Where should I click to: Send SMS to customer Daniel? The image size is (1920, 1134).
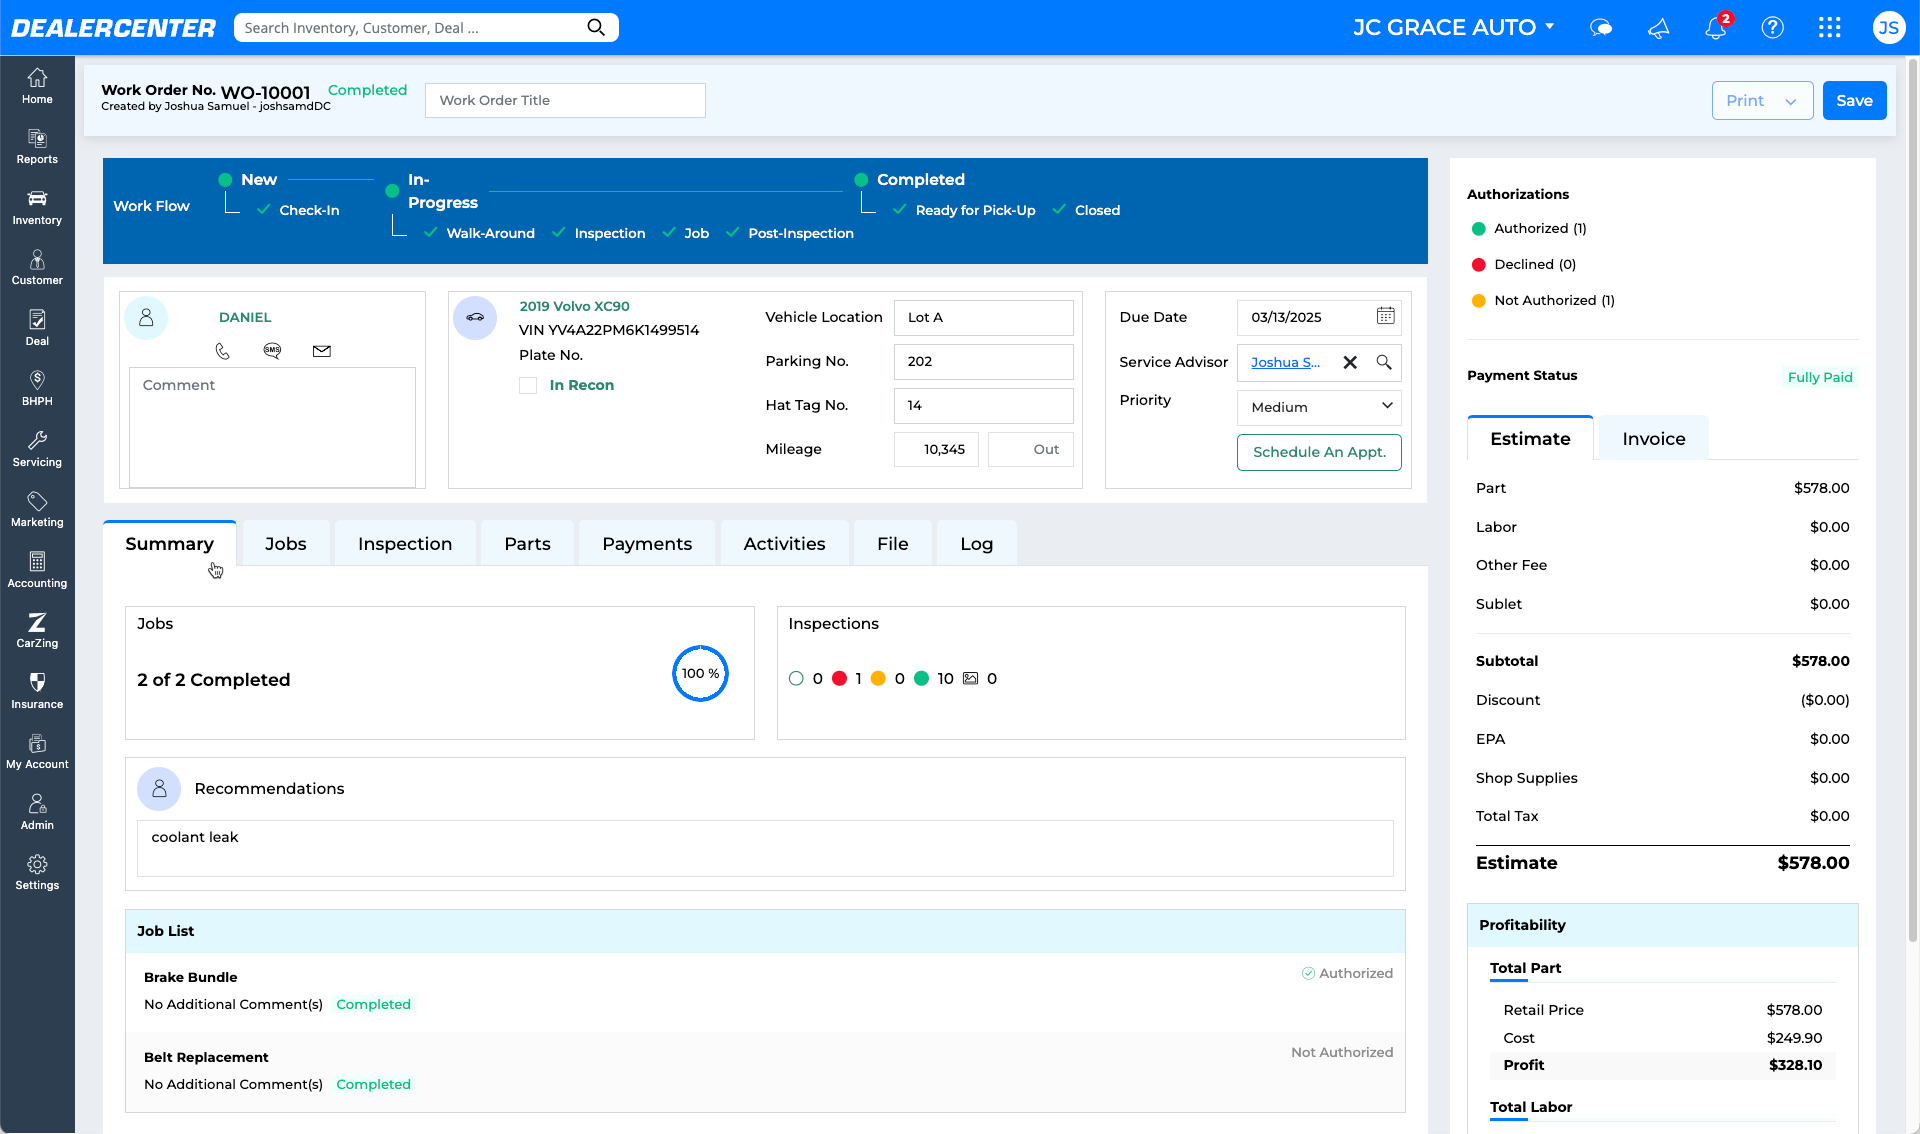tap(272, 350)
